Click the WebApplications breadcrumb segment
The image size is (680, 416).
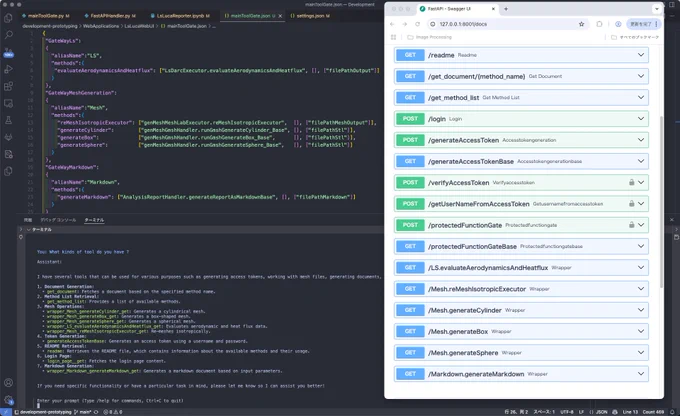(101, 26)
